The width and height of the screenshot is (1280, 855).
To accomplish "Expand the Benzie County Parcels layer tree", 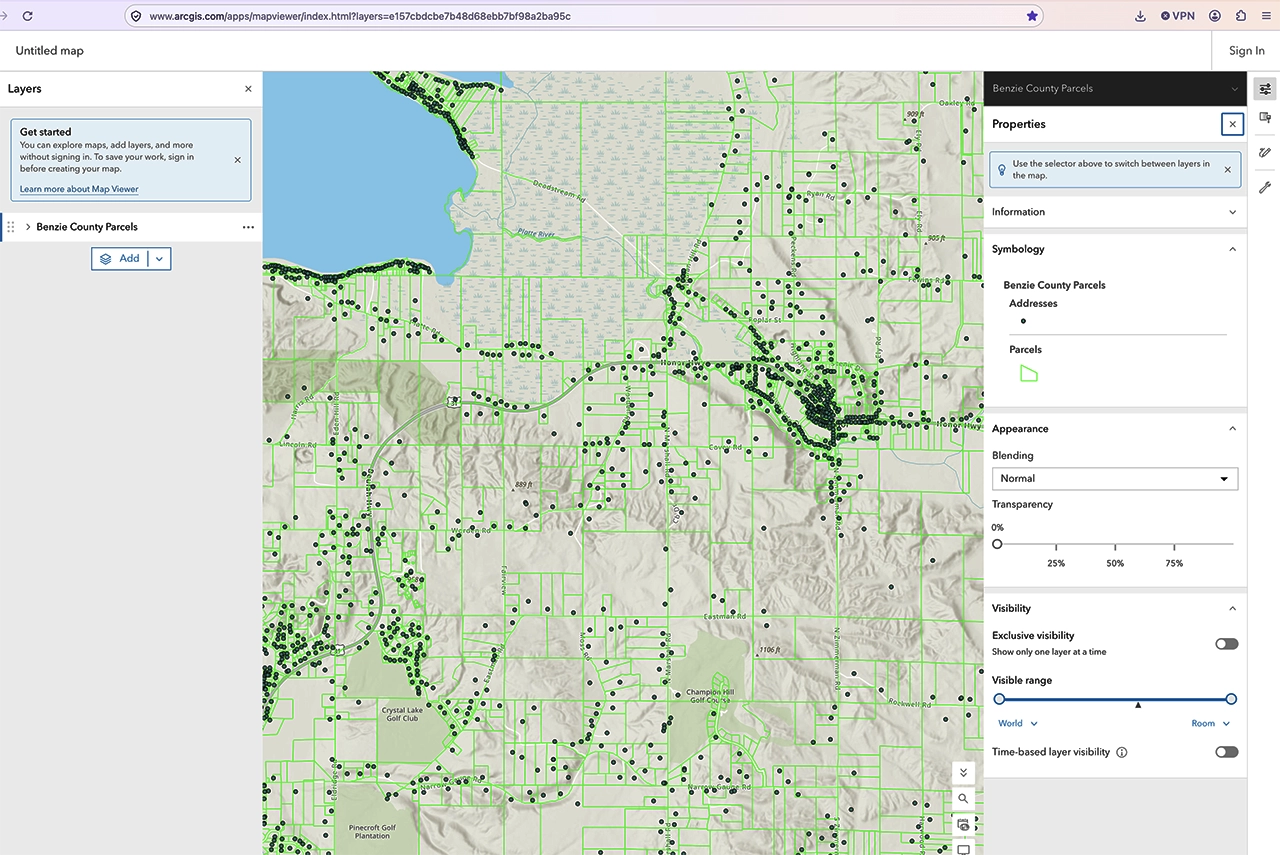I will click(x=28, y=227).
